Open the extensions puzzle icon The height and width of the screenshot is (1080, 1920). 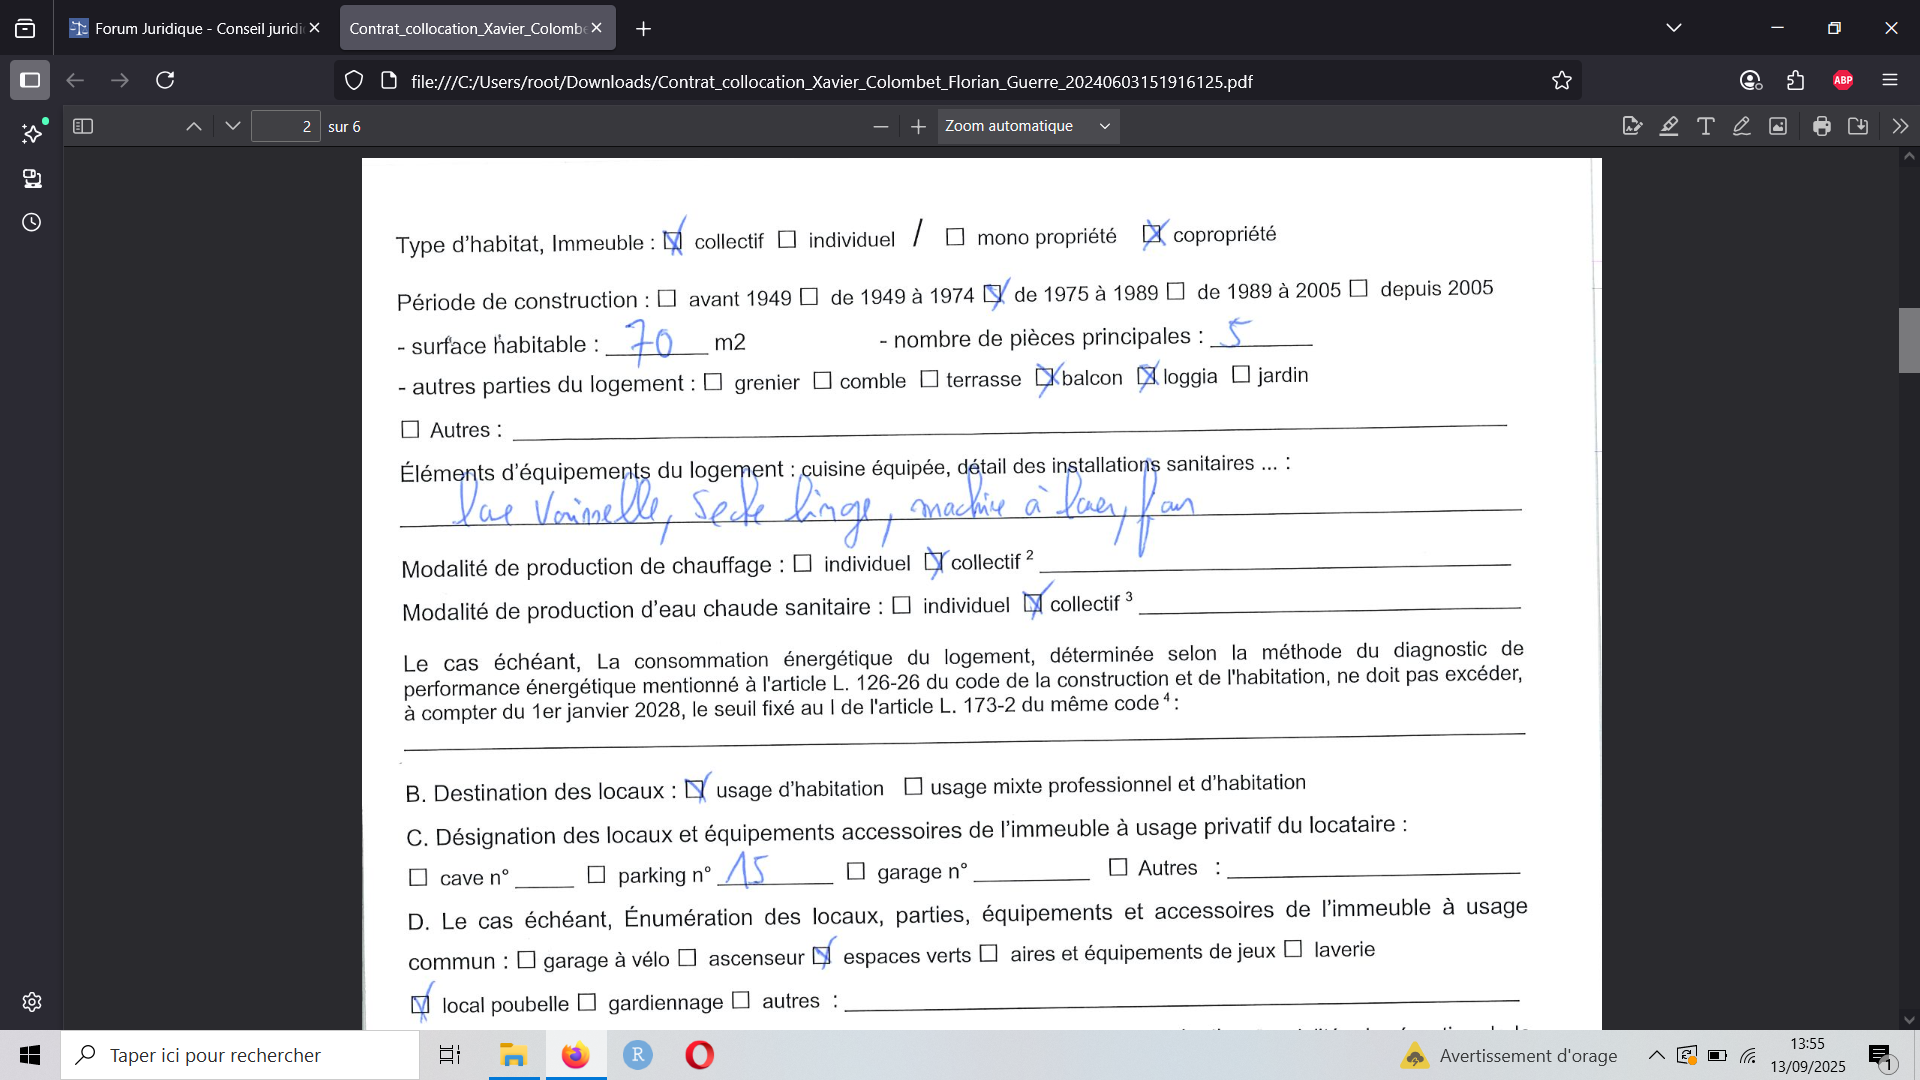1796,81
